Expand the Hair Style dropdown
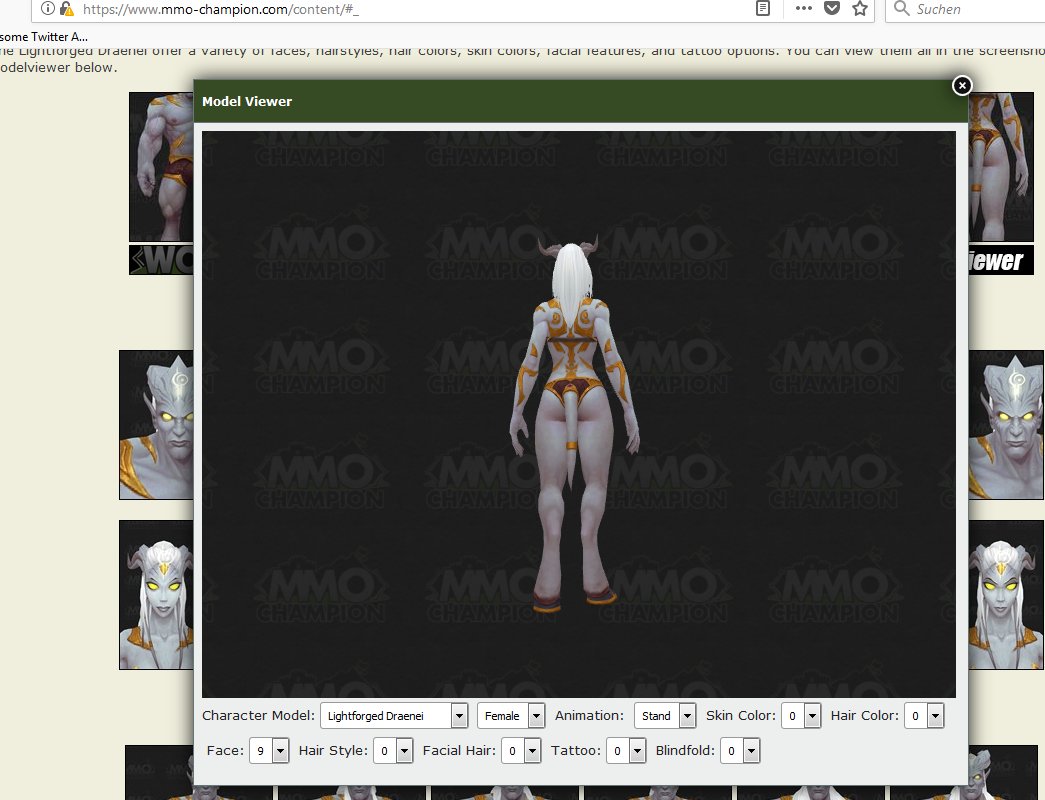 [393, 751]
